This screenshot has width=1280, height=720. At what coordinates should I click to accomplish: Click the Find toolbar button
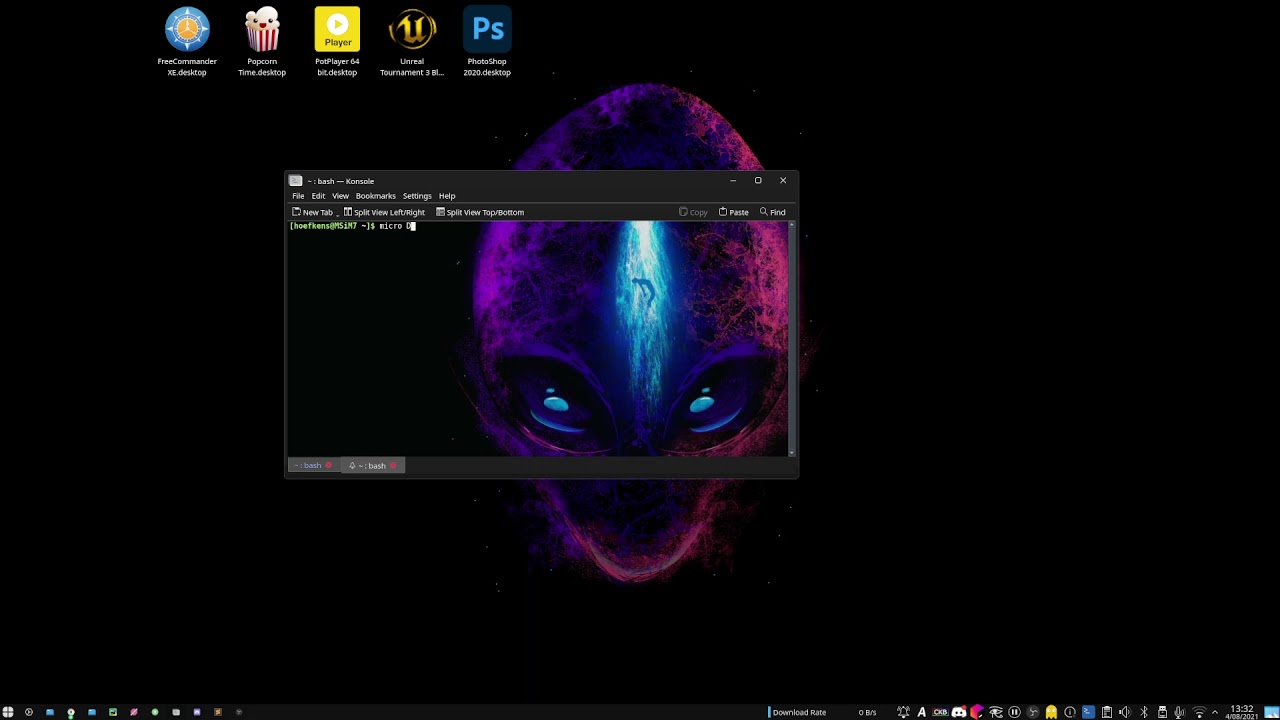click(772, 212)
